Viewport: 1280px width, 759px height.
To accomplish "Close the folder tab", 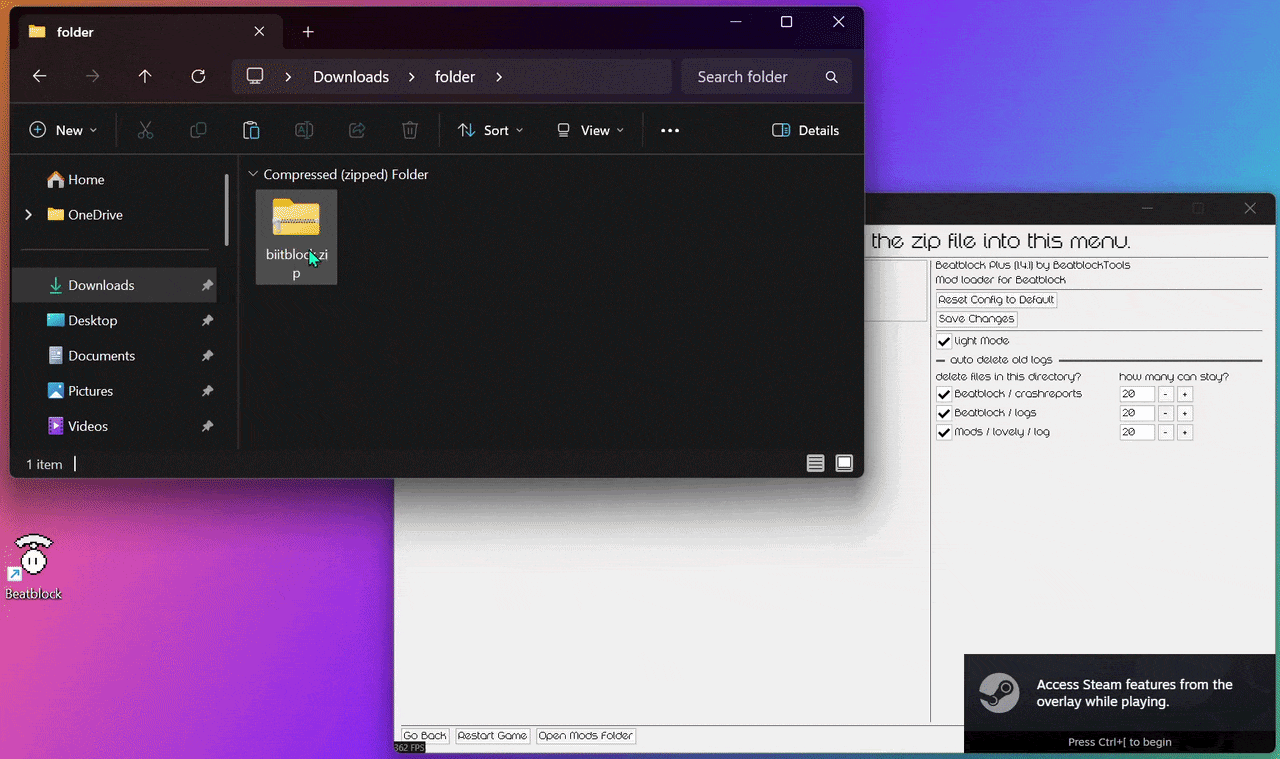I will pyautogui.click(x=259, y=31).
